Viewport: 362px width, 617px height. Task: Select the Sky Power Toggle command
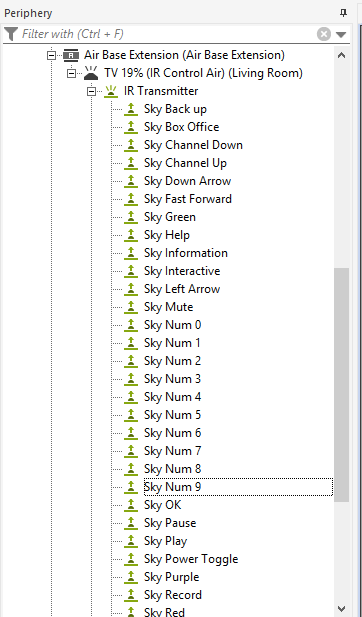[191, 559]
